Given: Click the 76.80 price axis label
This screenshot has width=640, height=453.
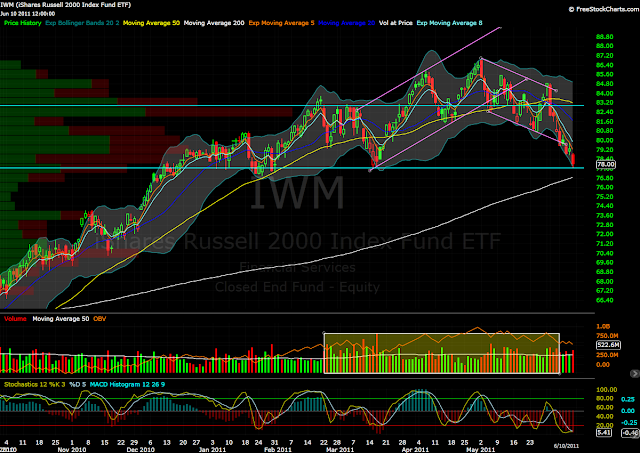Looking at the screenshot, I should click(604, 178).
